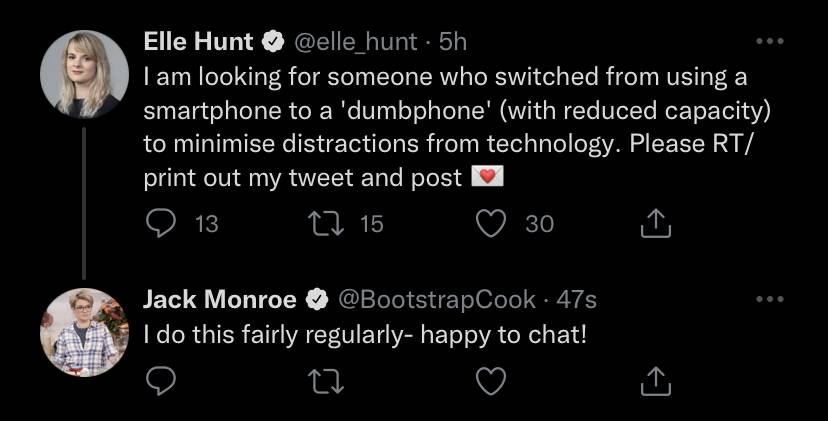The width and height of the screenshot is (828, 421).
Task: Share Elle Hunt's tweet
Action: 656,223
